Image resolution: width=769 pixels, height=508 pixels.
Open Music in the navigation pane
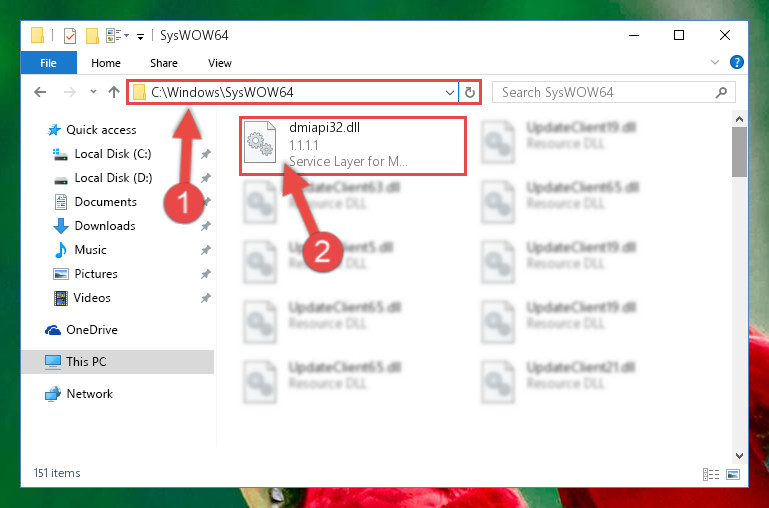80,250
